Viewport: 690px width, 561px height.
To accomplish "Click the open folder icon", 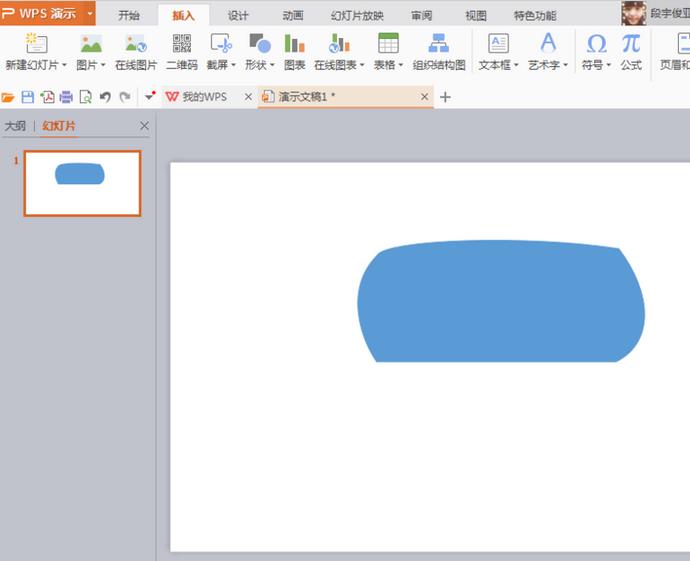I will coord(8,97).
